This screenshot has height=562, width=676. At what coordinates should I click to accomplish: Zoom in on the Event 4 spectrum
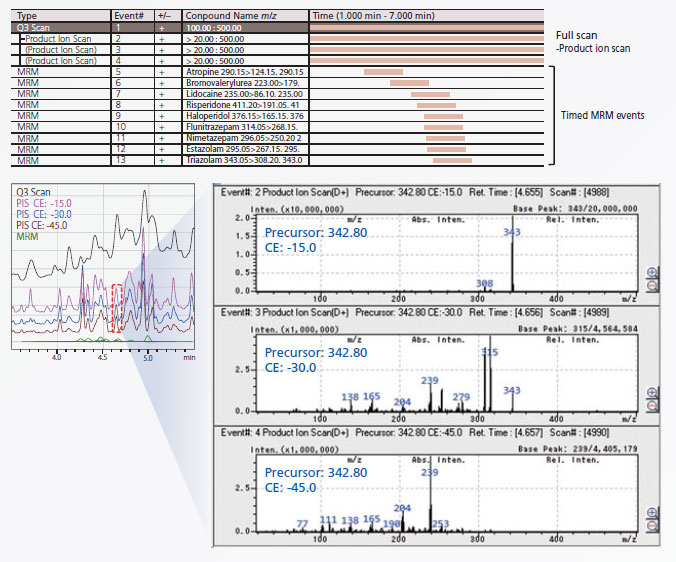pos(653,512)
